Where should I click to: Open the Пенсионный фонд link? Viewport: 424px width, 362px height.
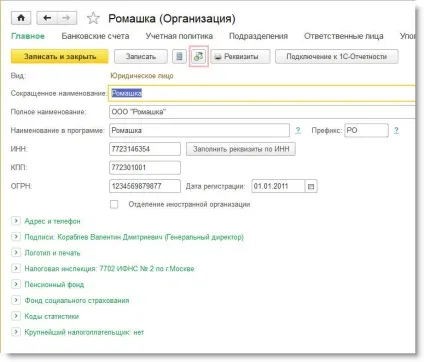point(54,284)
